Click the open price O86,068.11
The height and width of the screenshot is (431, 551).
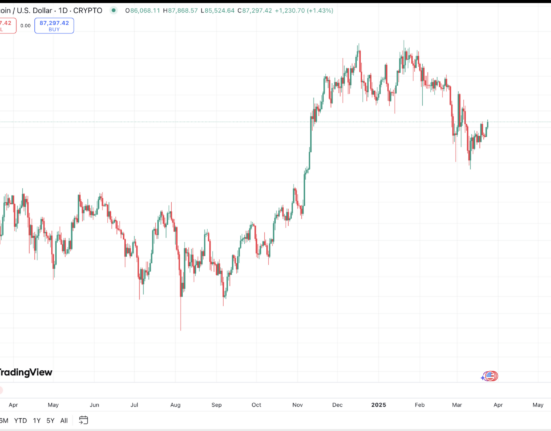tap(143, 11)
